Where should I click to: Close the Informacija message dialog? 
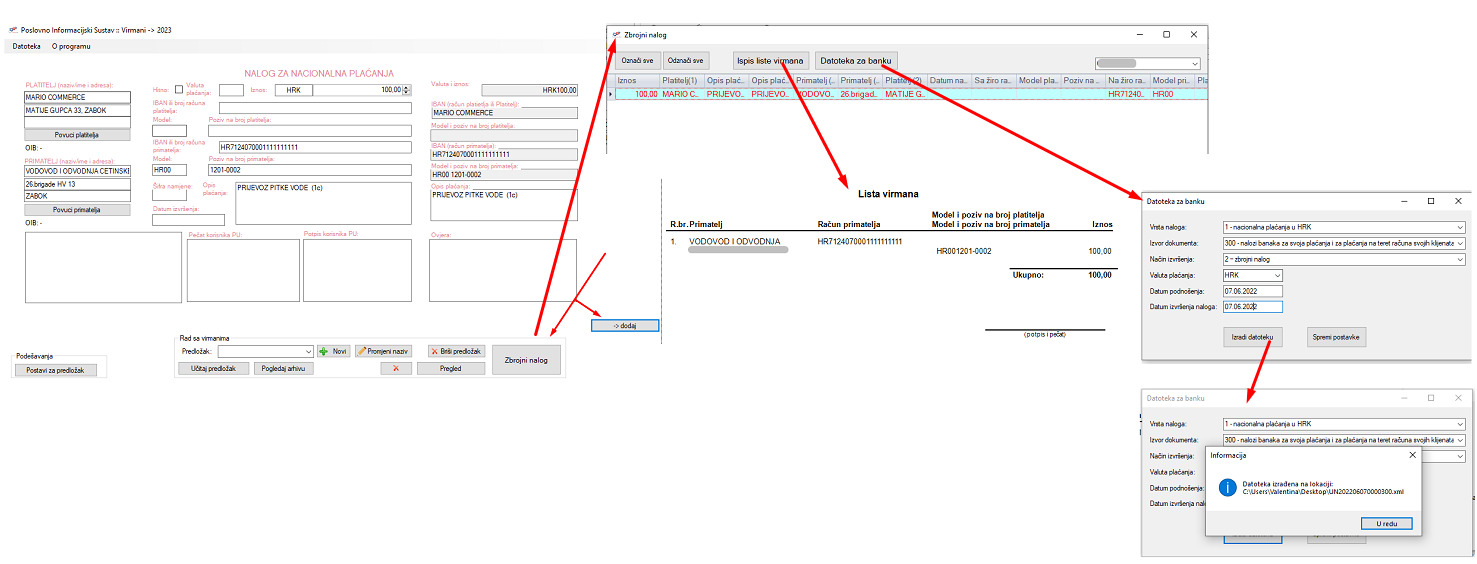point(1412,455)
